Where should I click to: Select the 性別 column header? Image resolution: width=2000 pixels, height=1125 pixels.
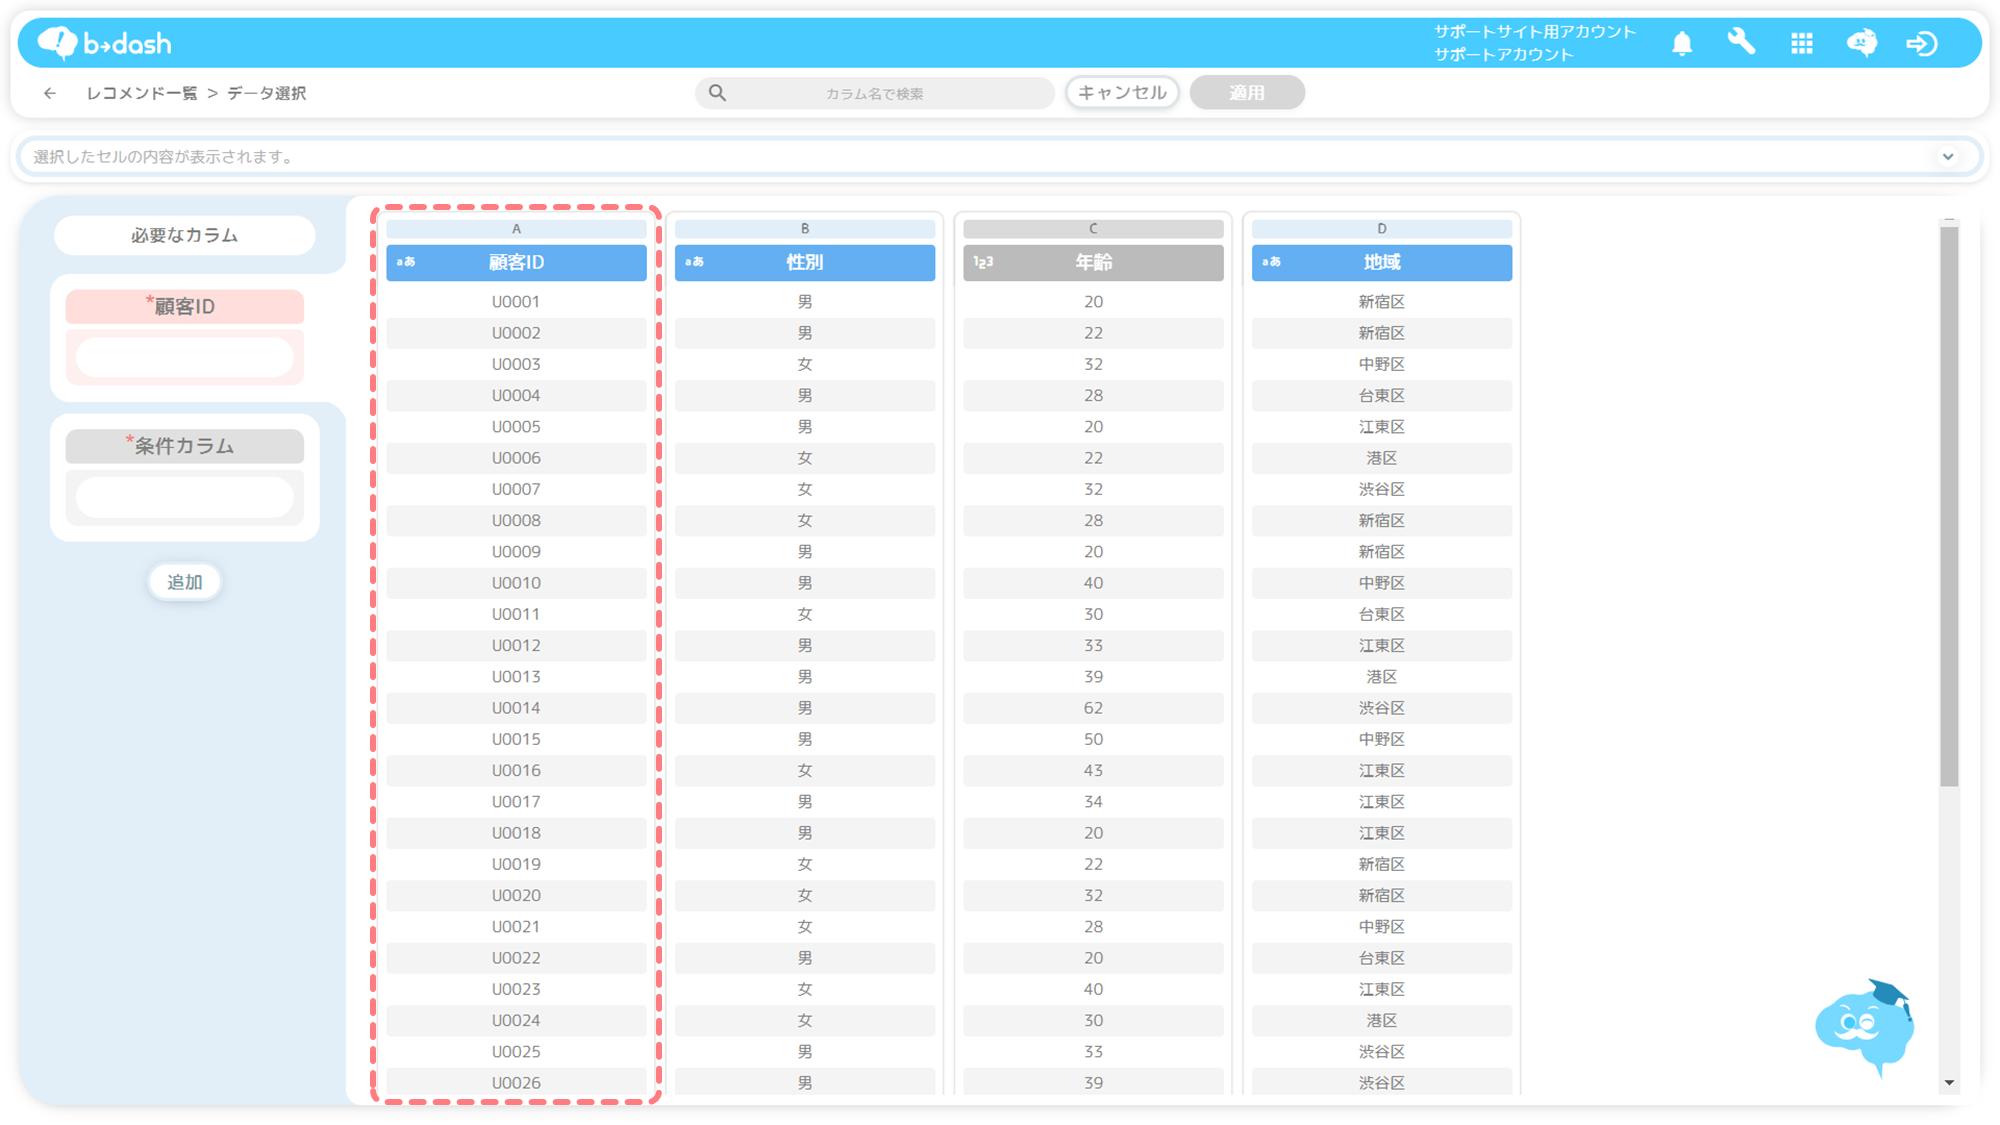(805, 262)
